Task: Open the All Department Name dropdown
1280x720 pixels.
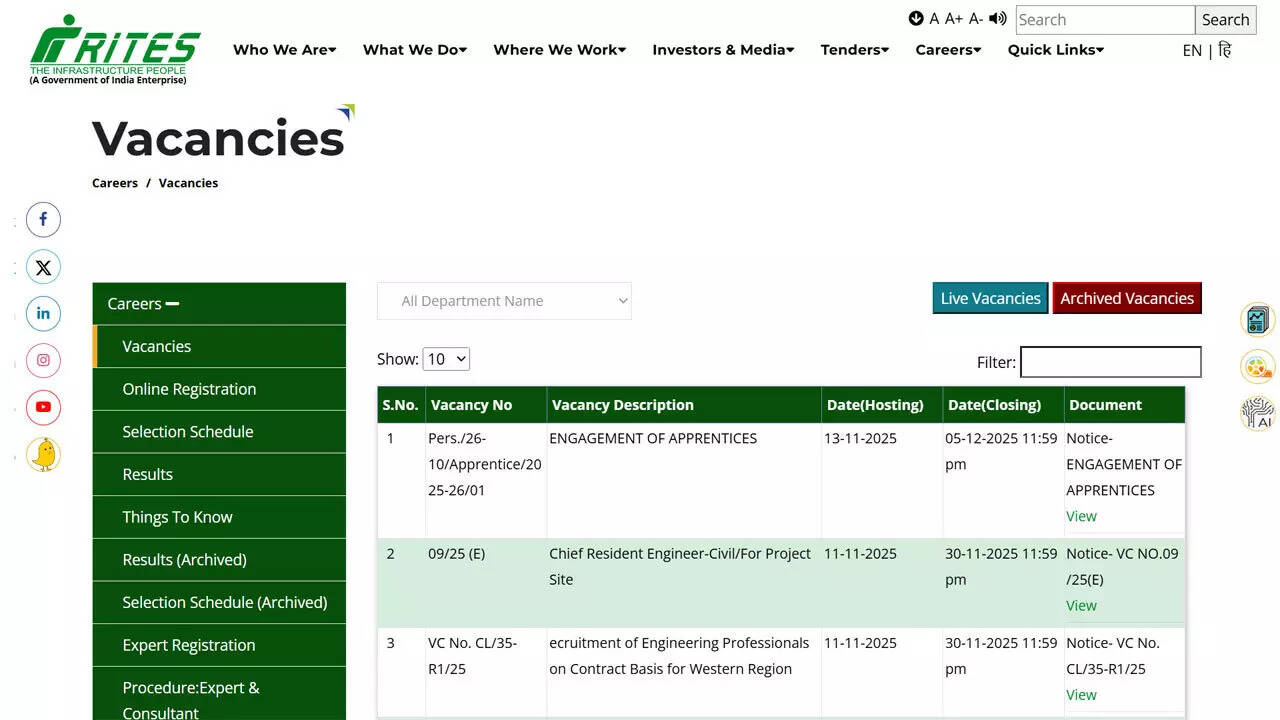Action: coord(504,301)
